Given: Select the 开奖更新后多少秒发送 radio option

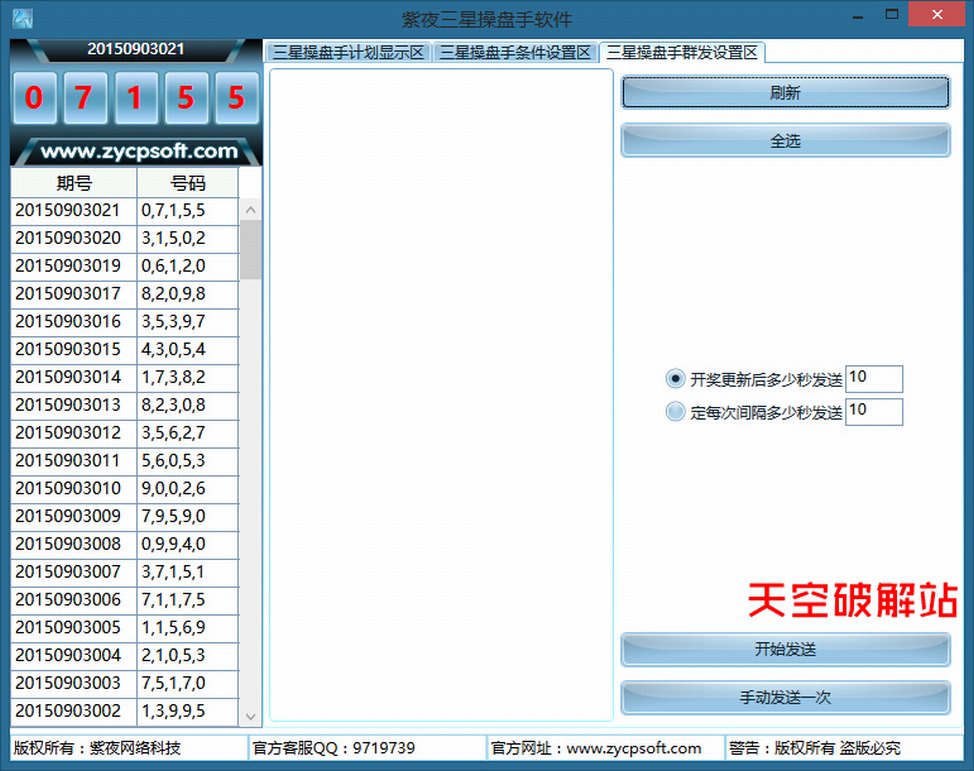Looking at the screenshot, I should click(675, 378).
